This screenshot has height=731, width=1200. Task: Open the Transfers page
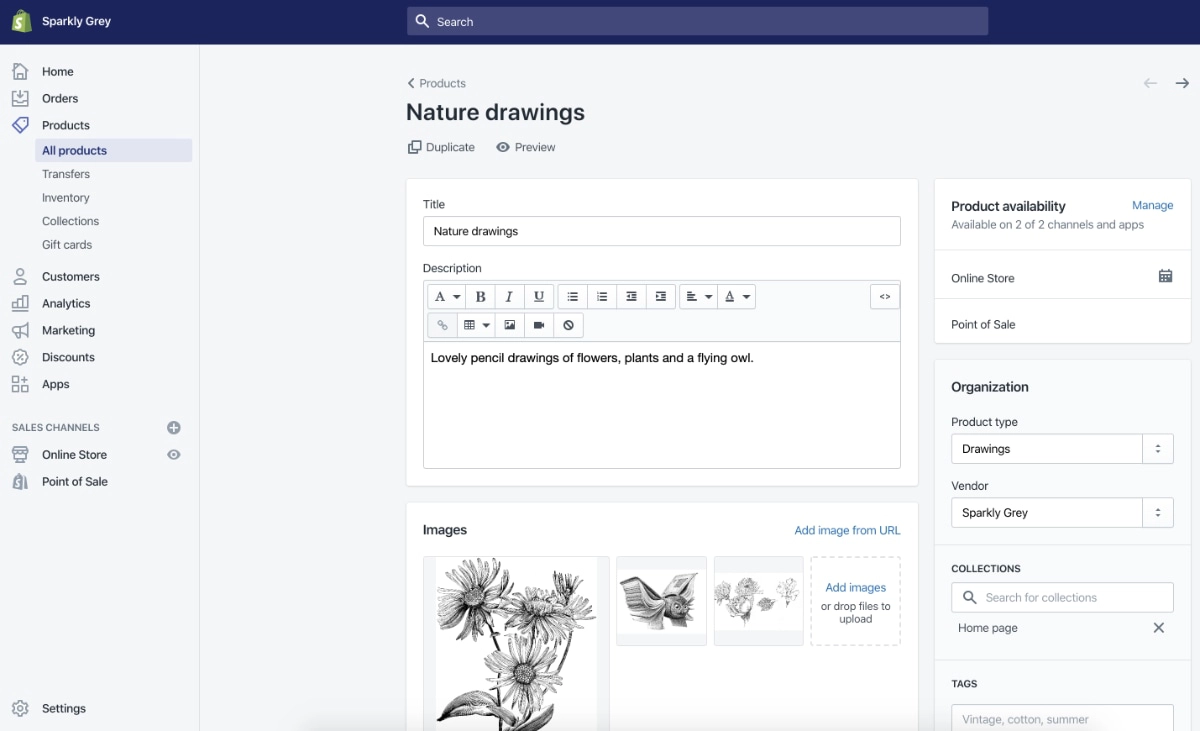pos(66,174)
